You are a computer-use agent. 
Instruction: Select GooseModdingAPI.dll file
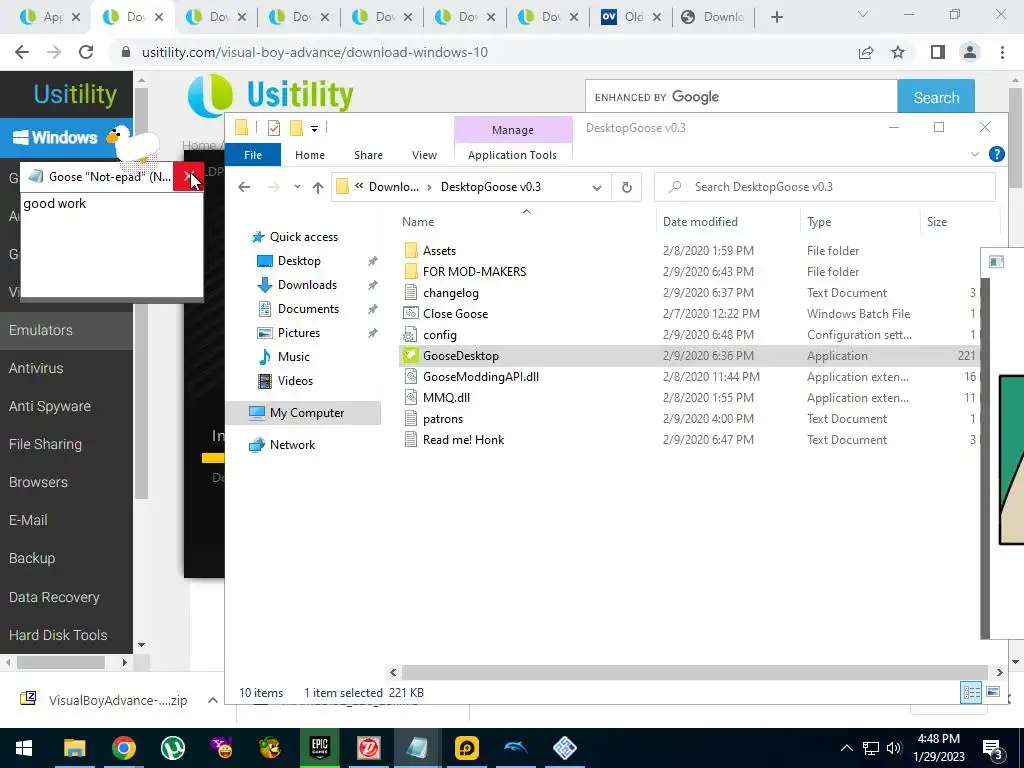click(481, 377)
